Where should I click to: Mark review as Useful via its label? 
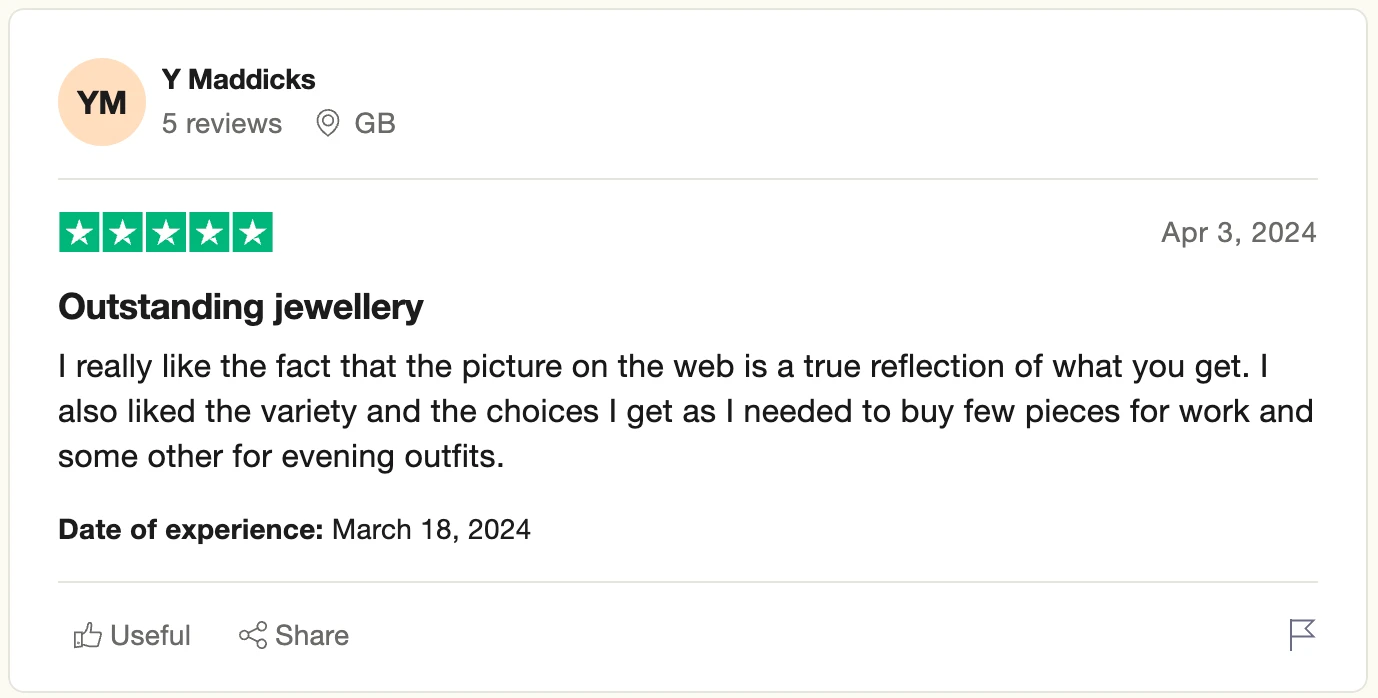(x=150, y=636)
